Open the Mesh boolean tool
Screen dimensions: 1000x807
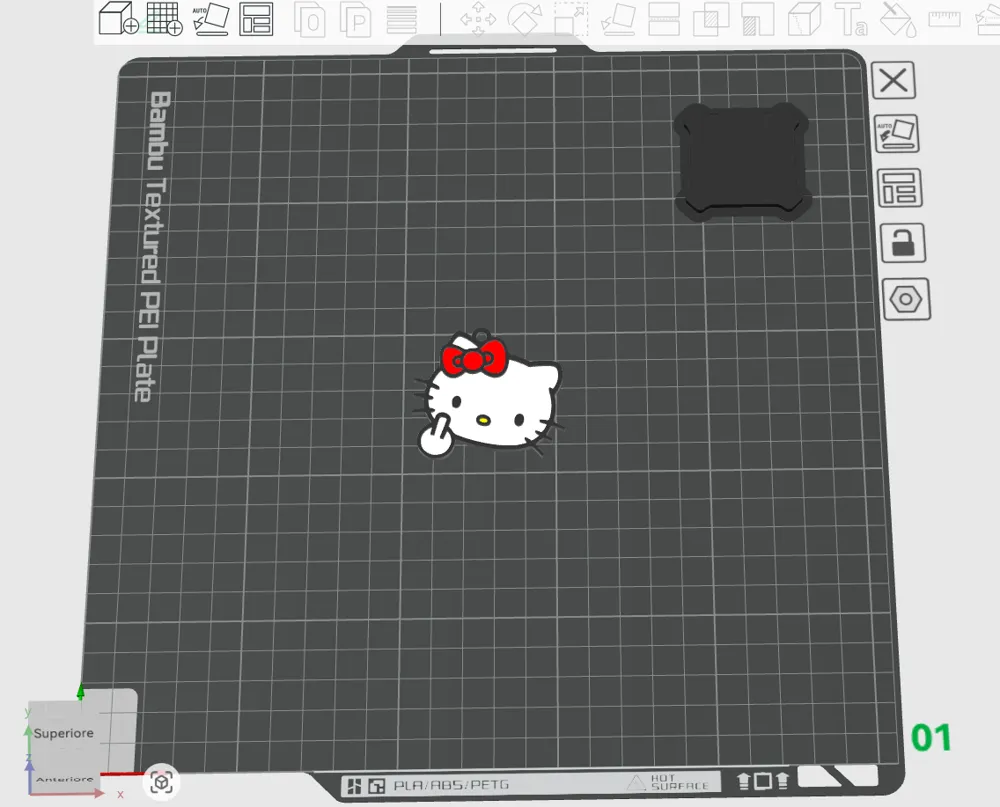pos(711,19)
